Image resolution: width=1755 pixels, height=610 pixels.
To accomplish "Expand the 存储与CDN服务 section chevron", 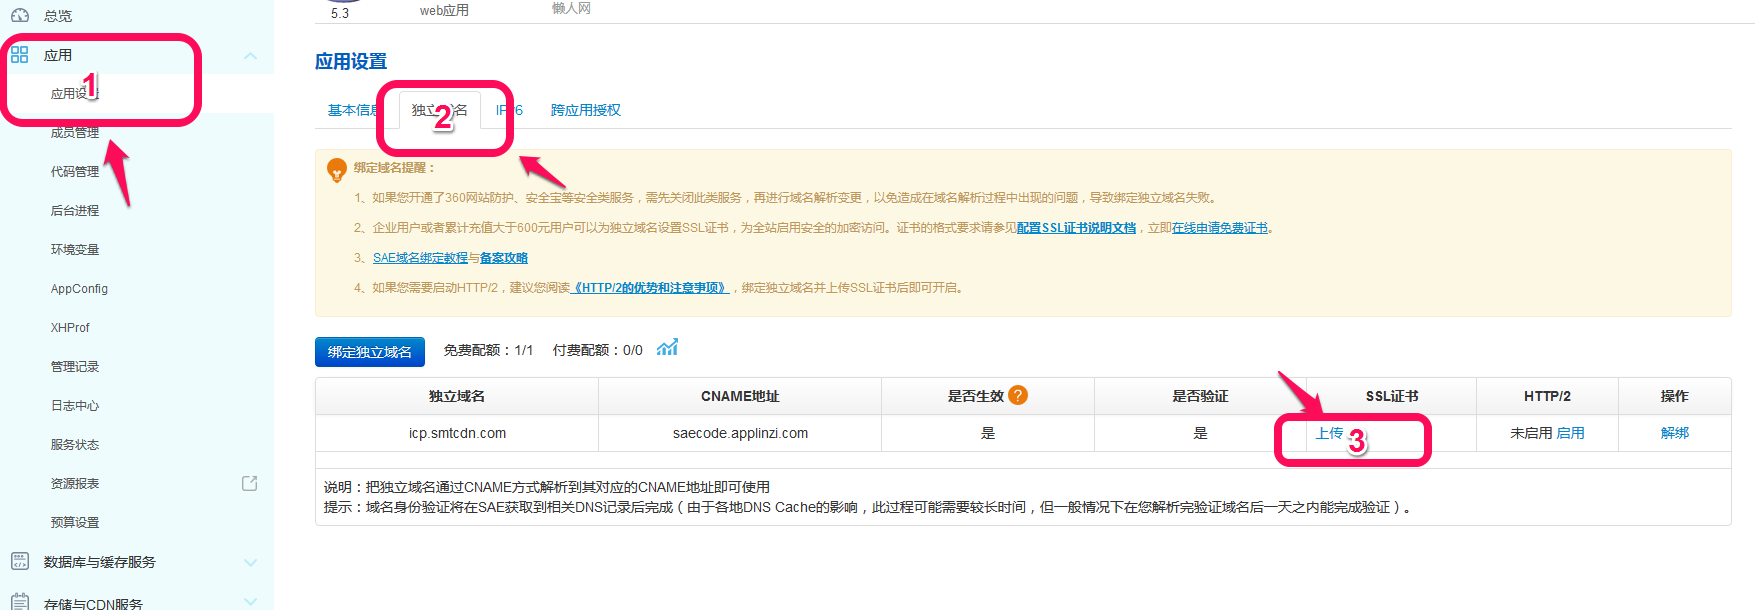I will [x=251, y=602].
